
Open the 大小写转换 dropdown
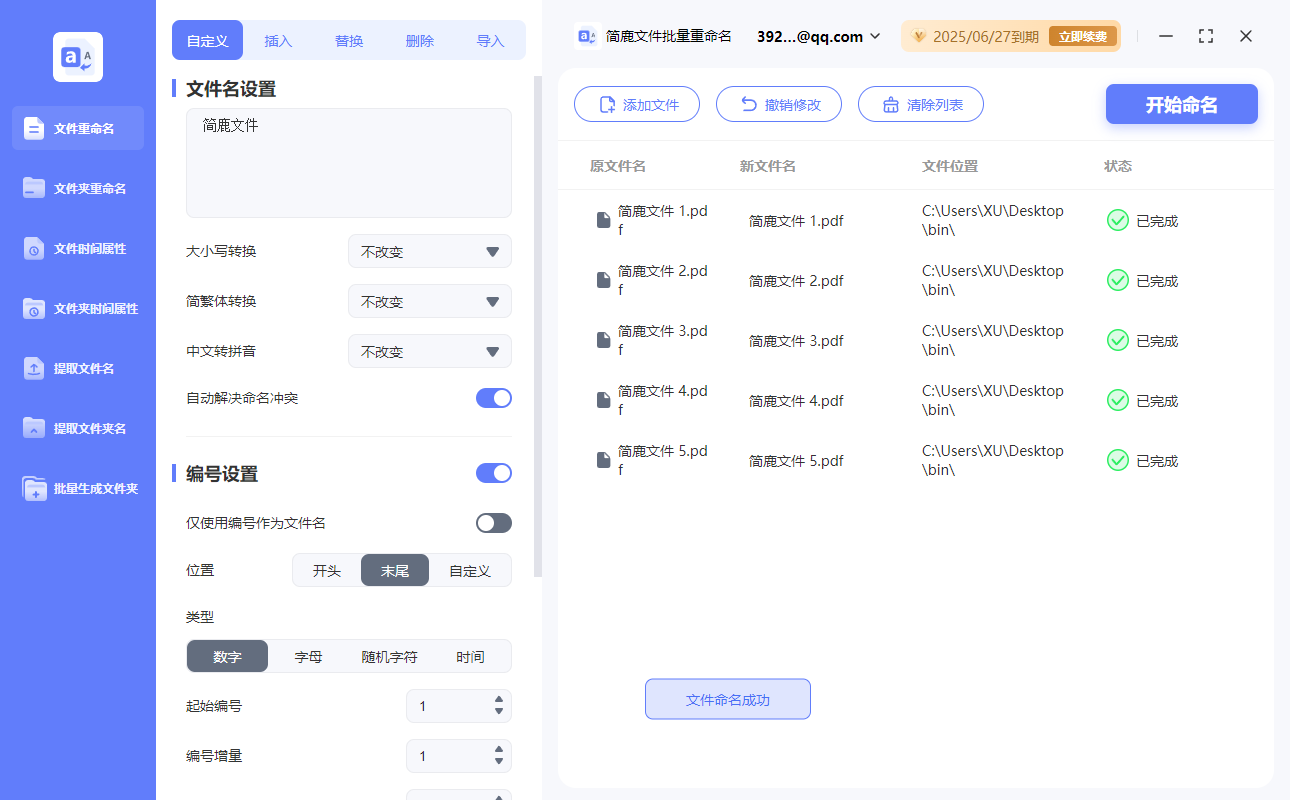tap(429, 251)
